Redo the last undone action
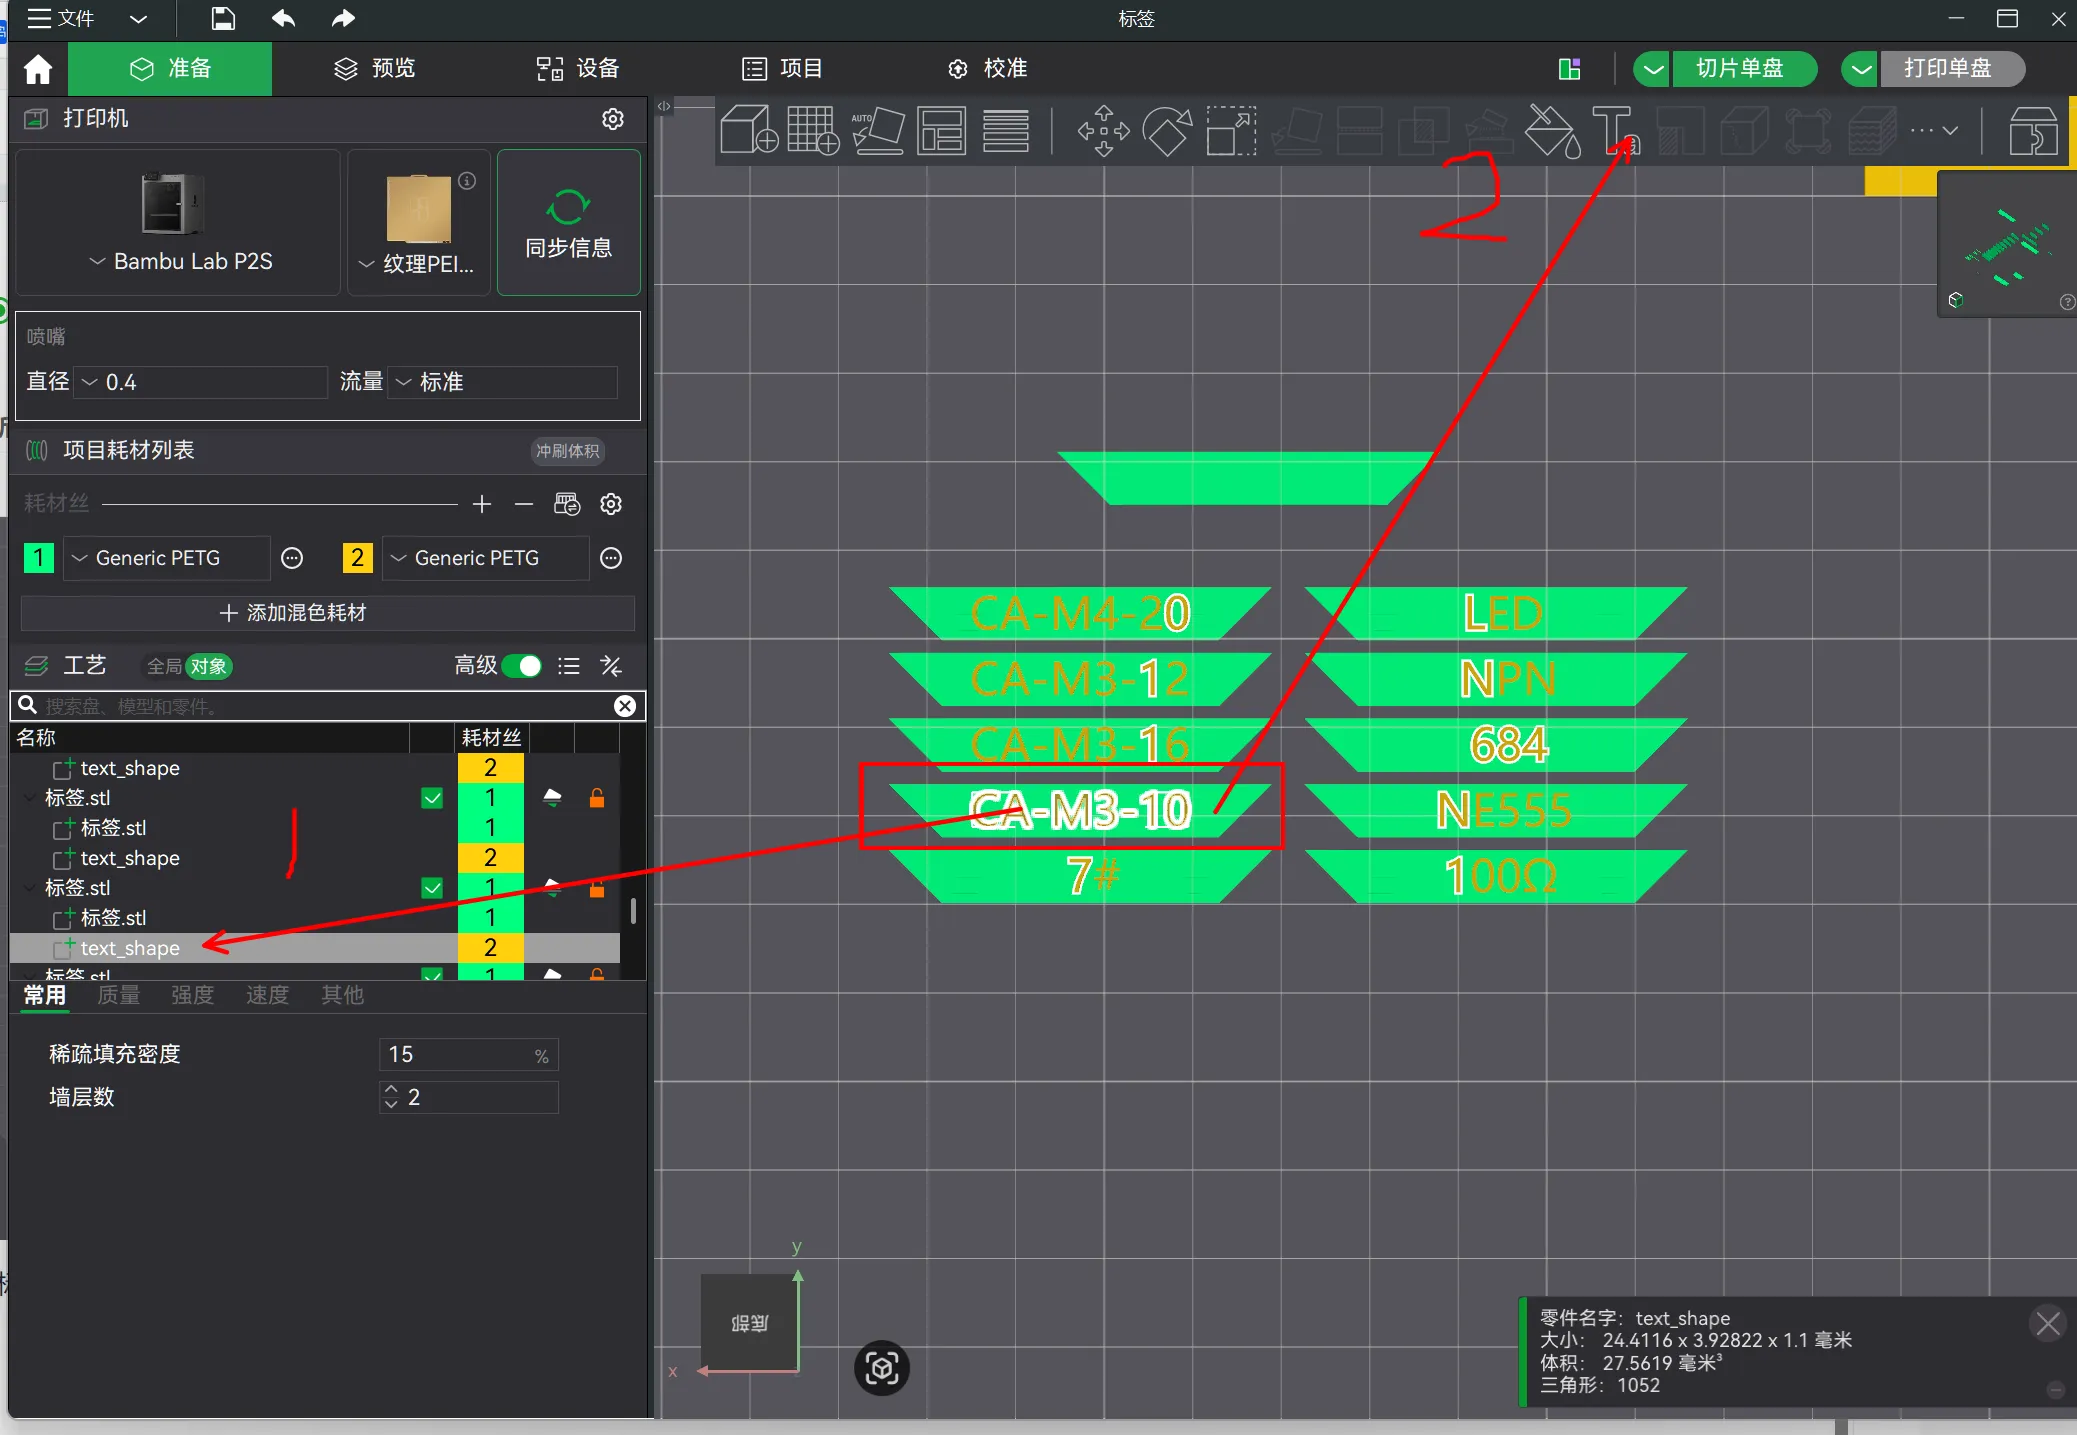 [343, 18]
